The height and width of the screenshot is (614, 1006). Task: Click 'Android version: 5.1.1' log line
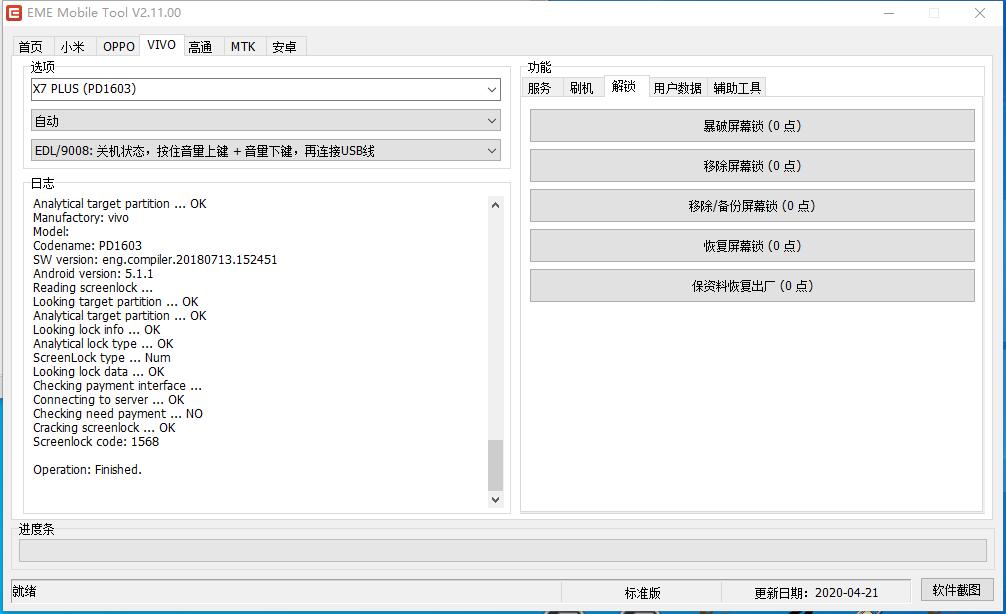(x=93, y=274)
